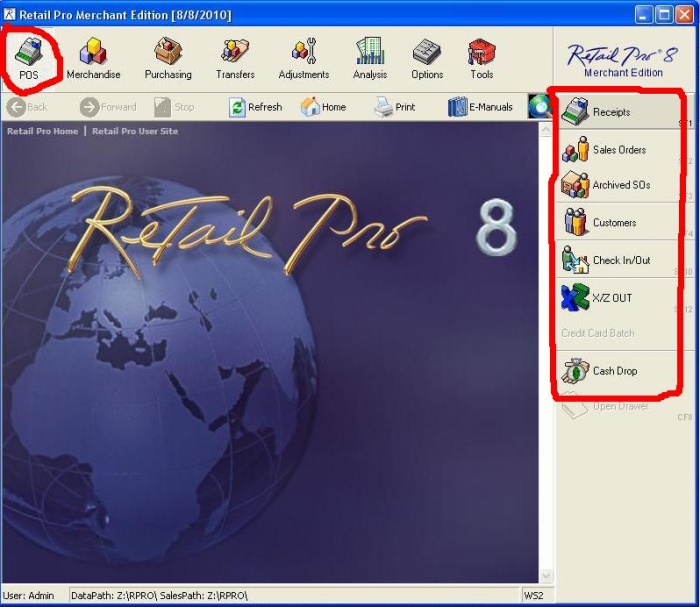Open the Adjustments module
Image resolution: width=700 pixels, height=607 pixels.
pyautogui.click(x=304, y=58)
